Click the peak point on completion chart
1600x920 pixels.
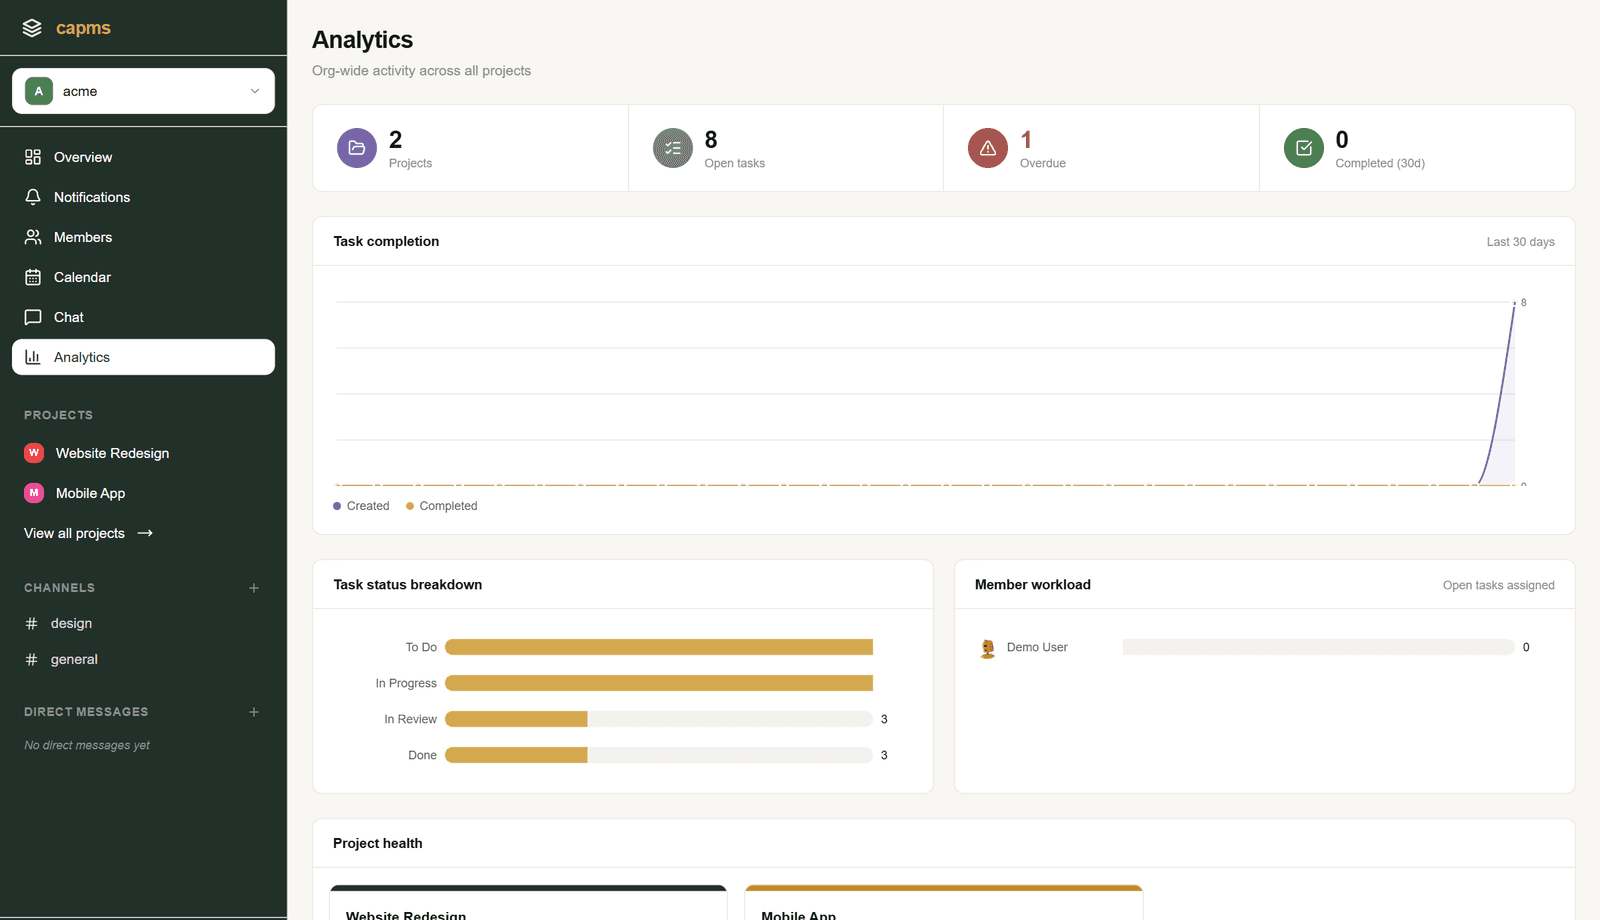(1515, 302)
